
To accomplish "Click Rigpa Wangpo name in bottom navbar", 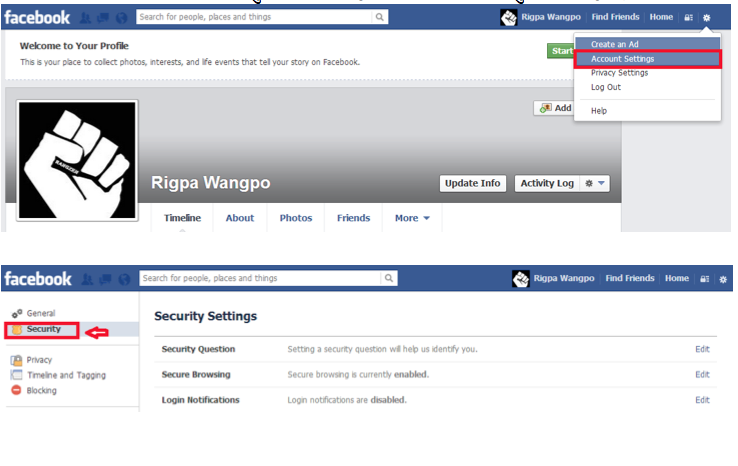I will click(x=564, y=278).
